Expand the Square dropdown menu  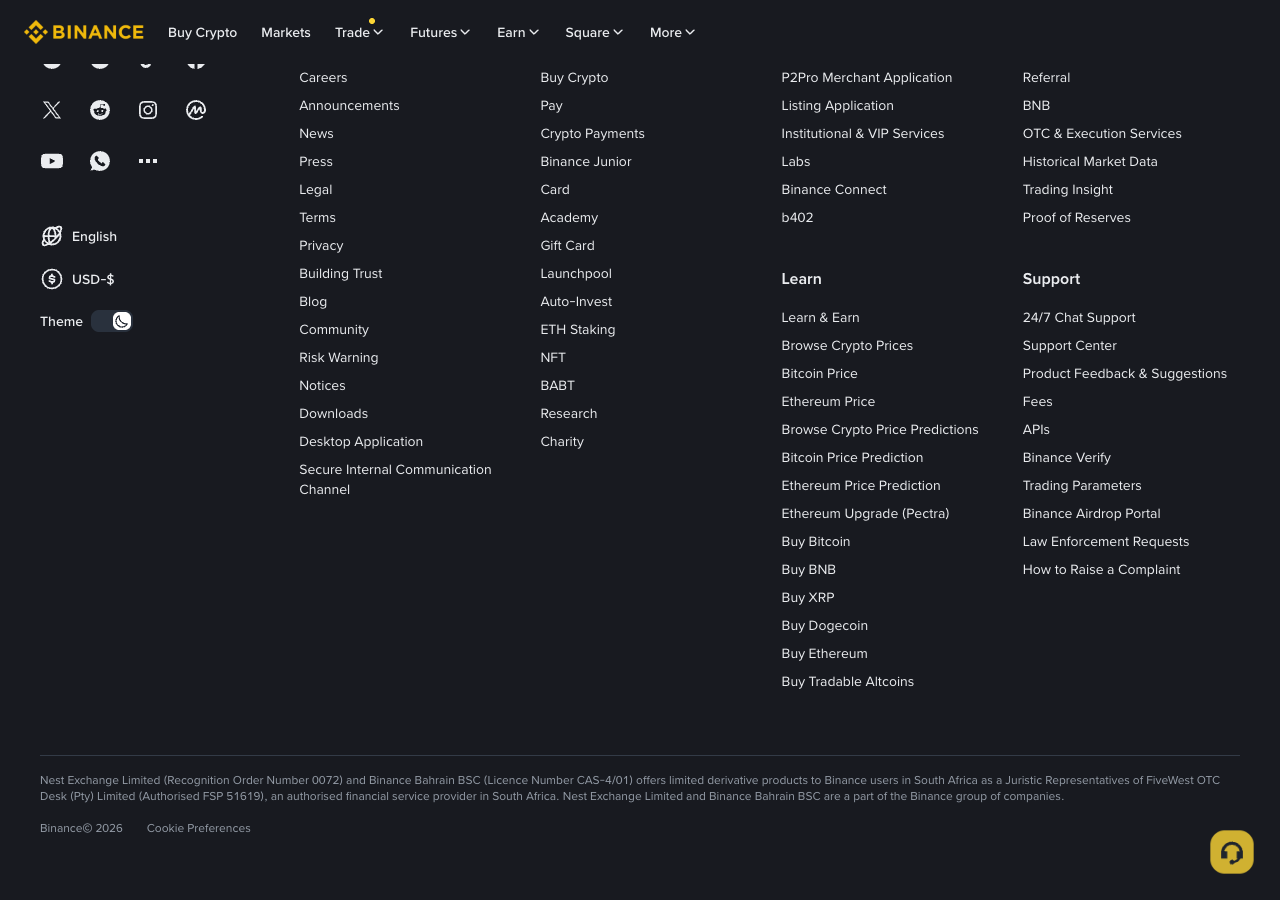point(594,32)
